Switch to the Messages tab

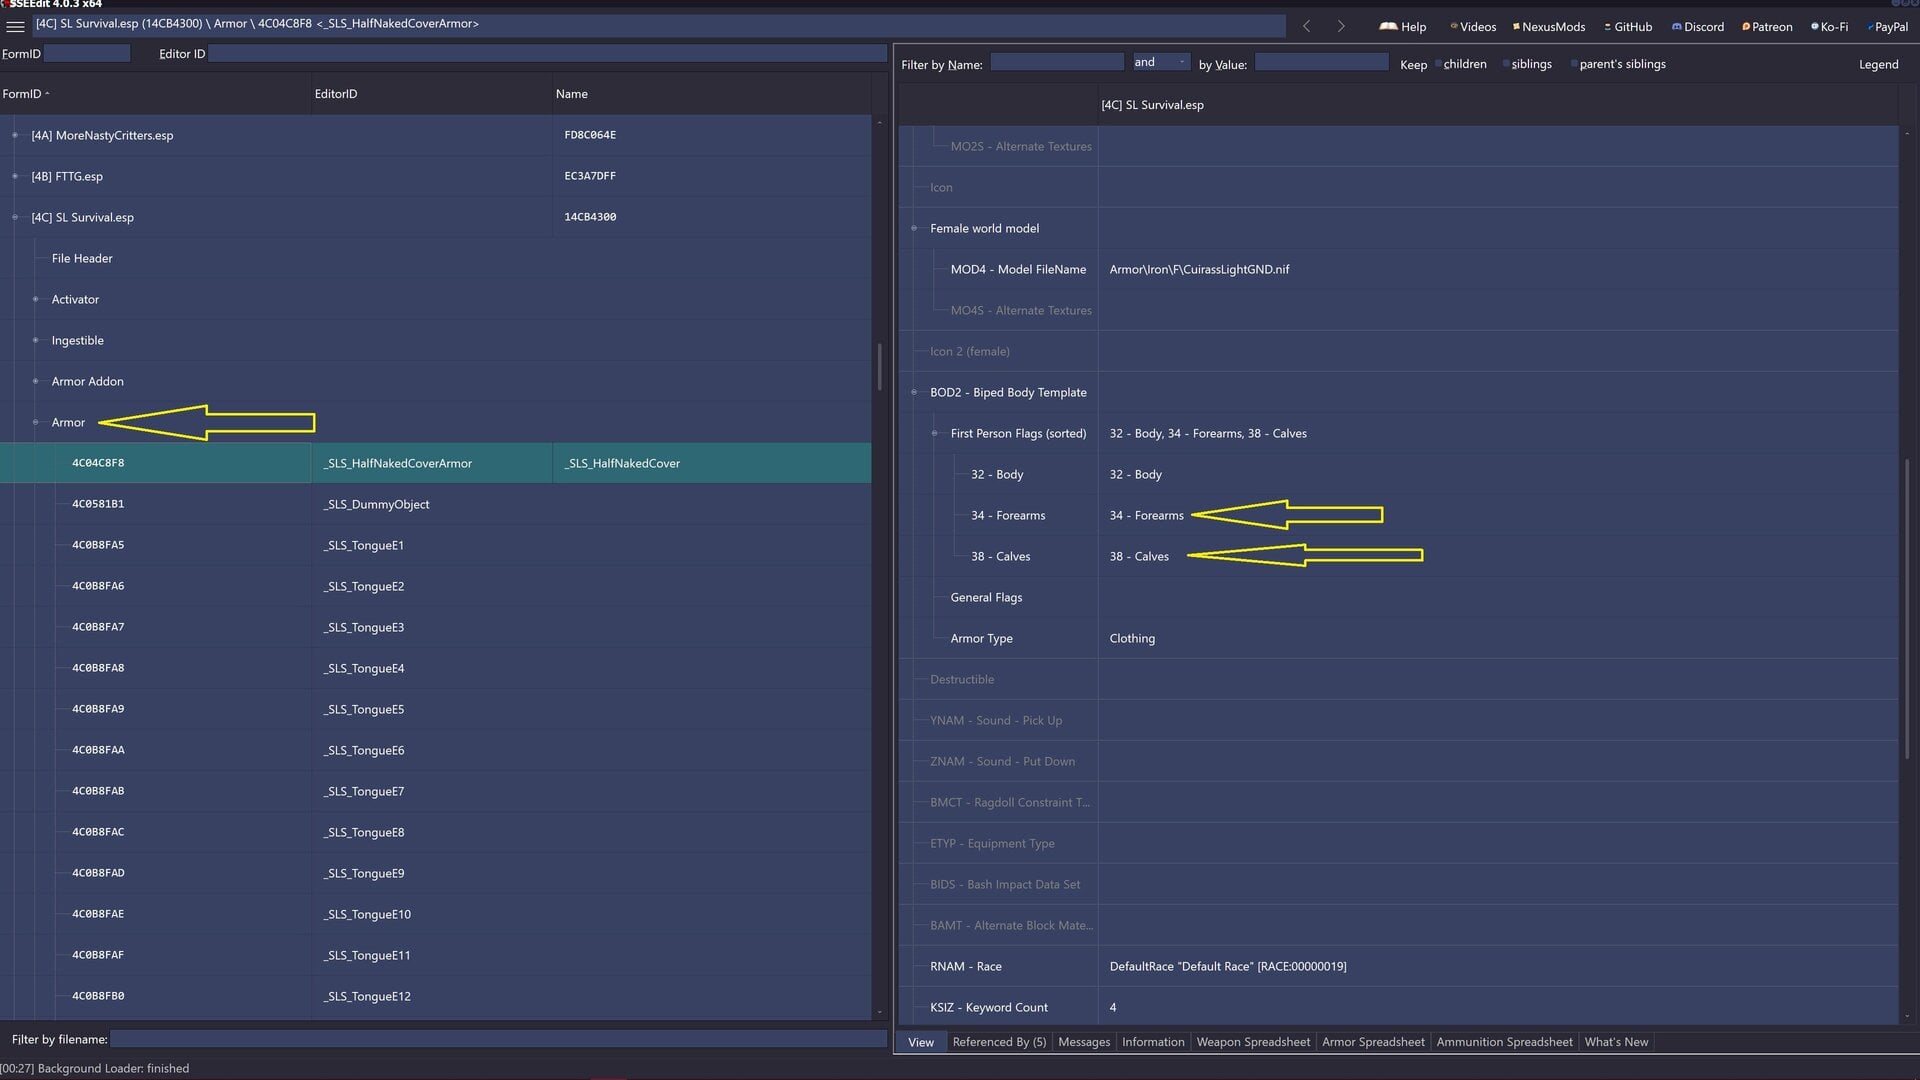(x=1084, y=1042)
